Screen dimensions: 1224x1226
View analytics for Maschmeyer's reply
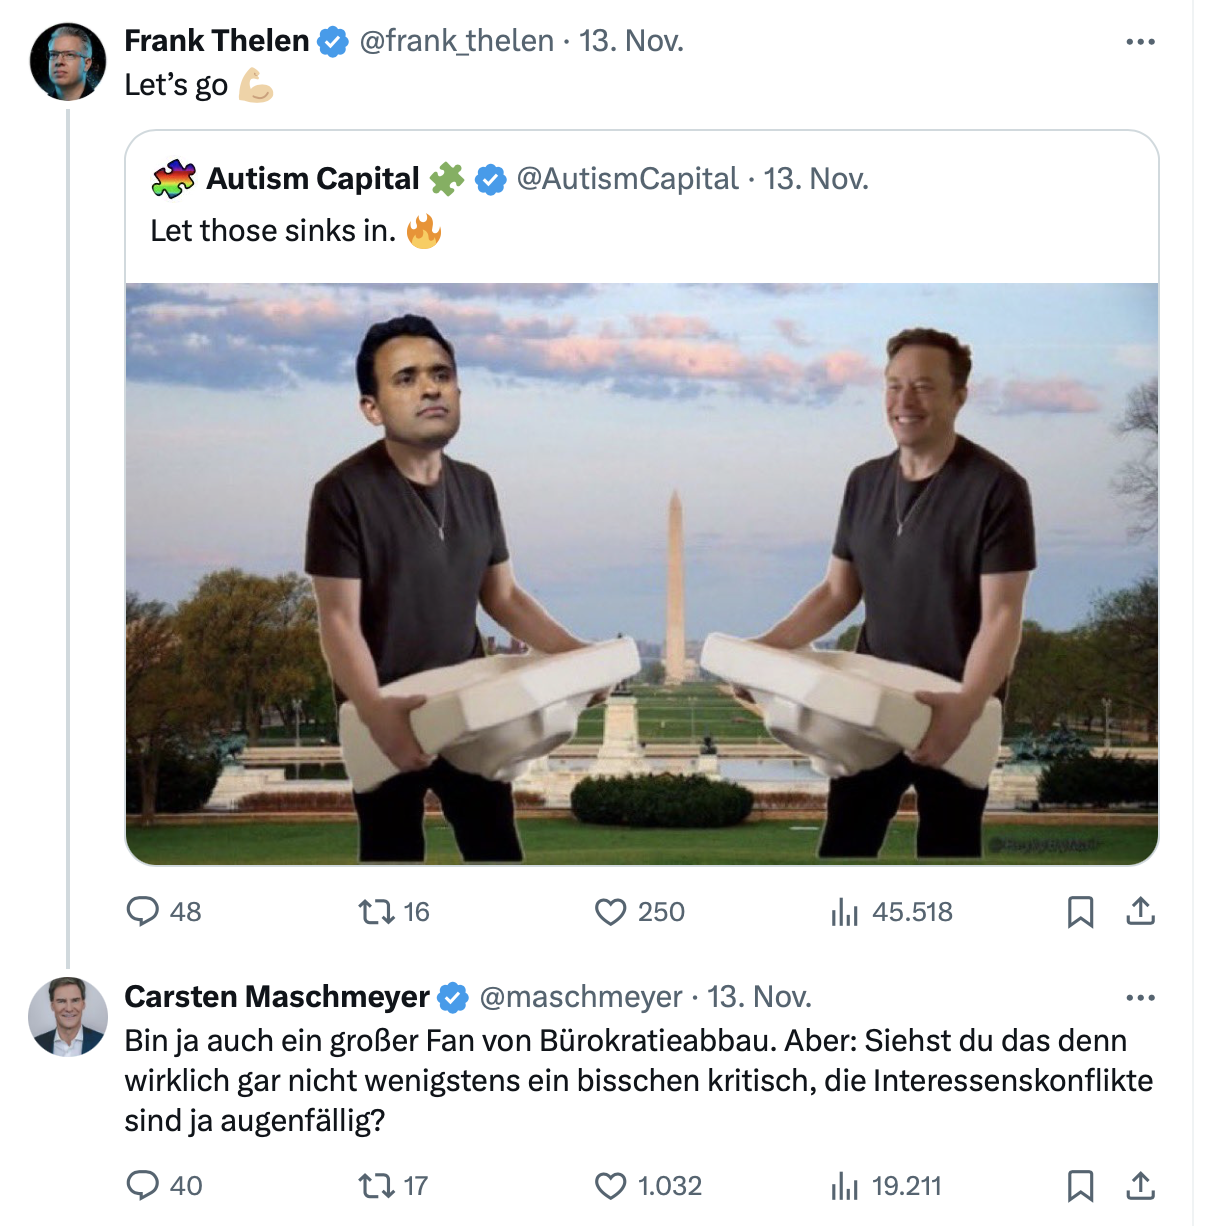pos(845,1185)
